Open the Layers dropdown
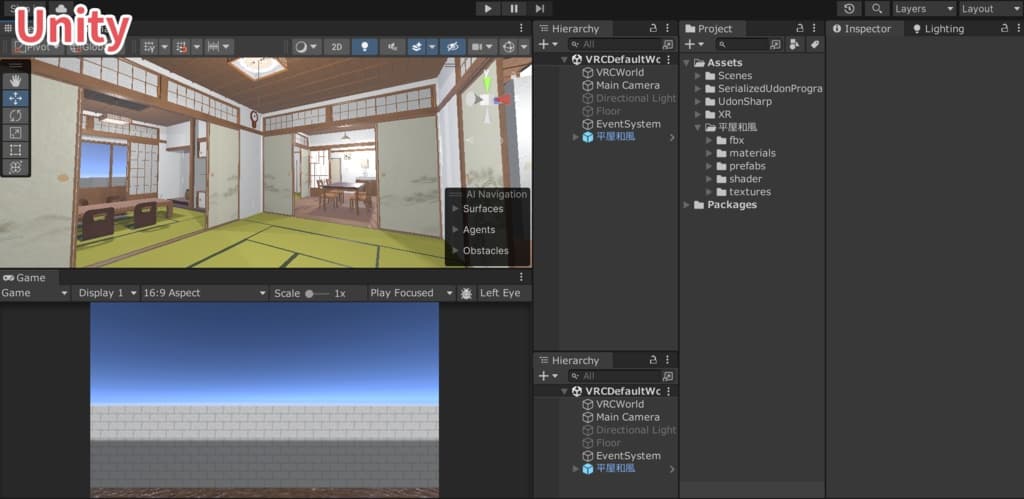 tap(923, 9)
